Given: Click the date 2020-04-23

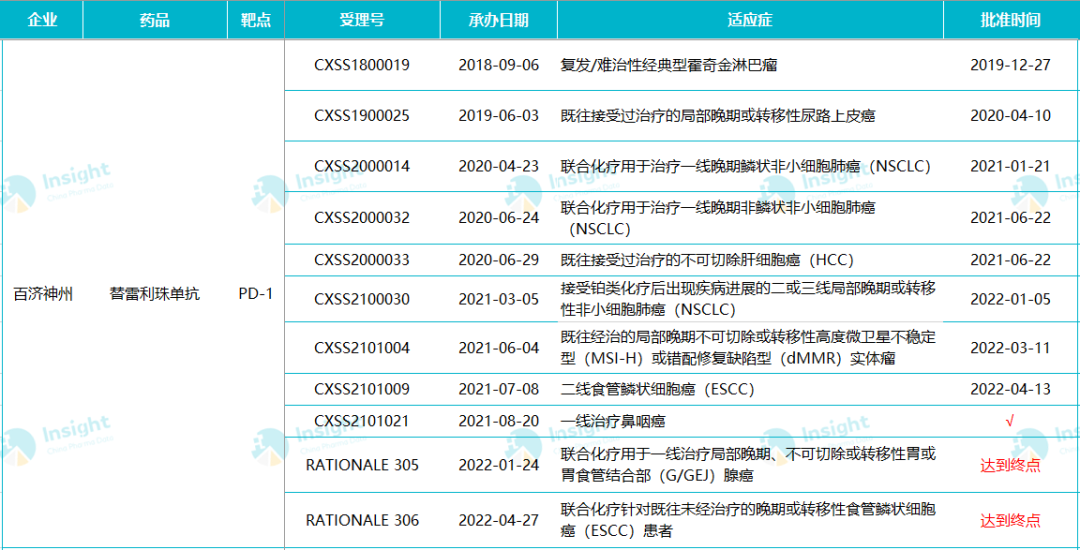Looking at the screenshot, I should (x=499, y=167).
